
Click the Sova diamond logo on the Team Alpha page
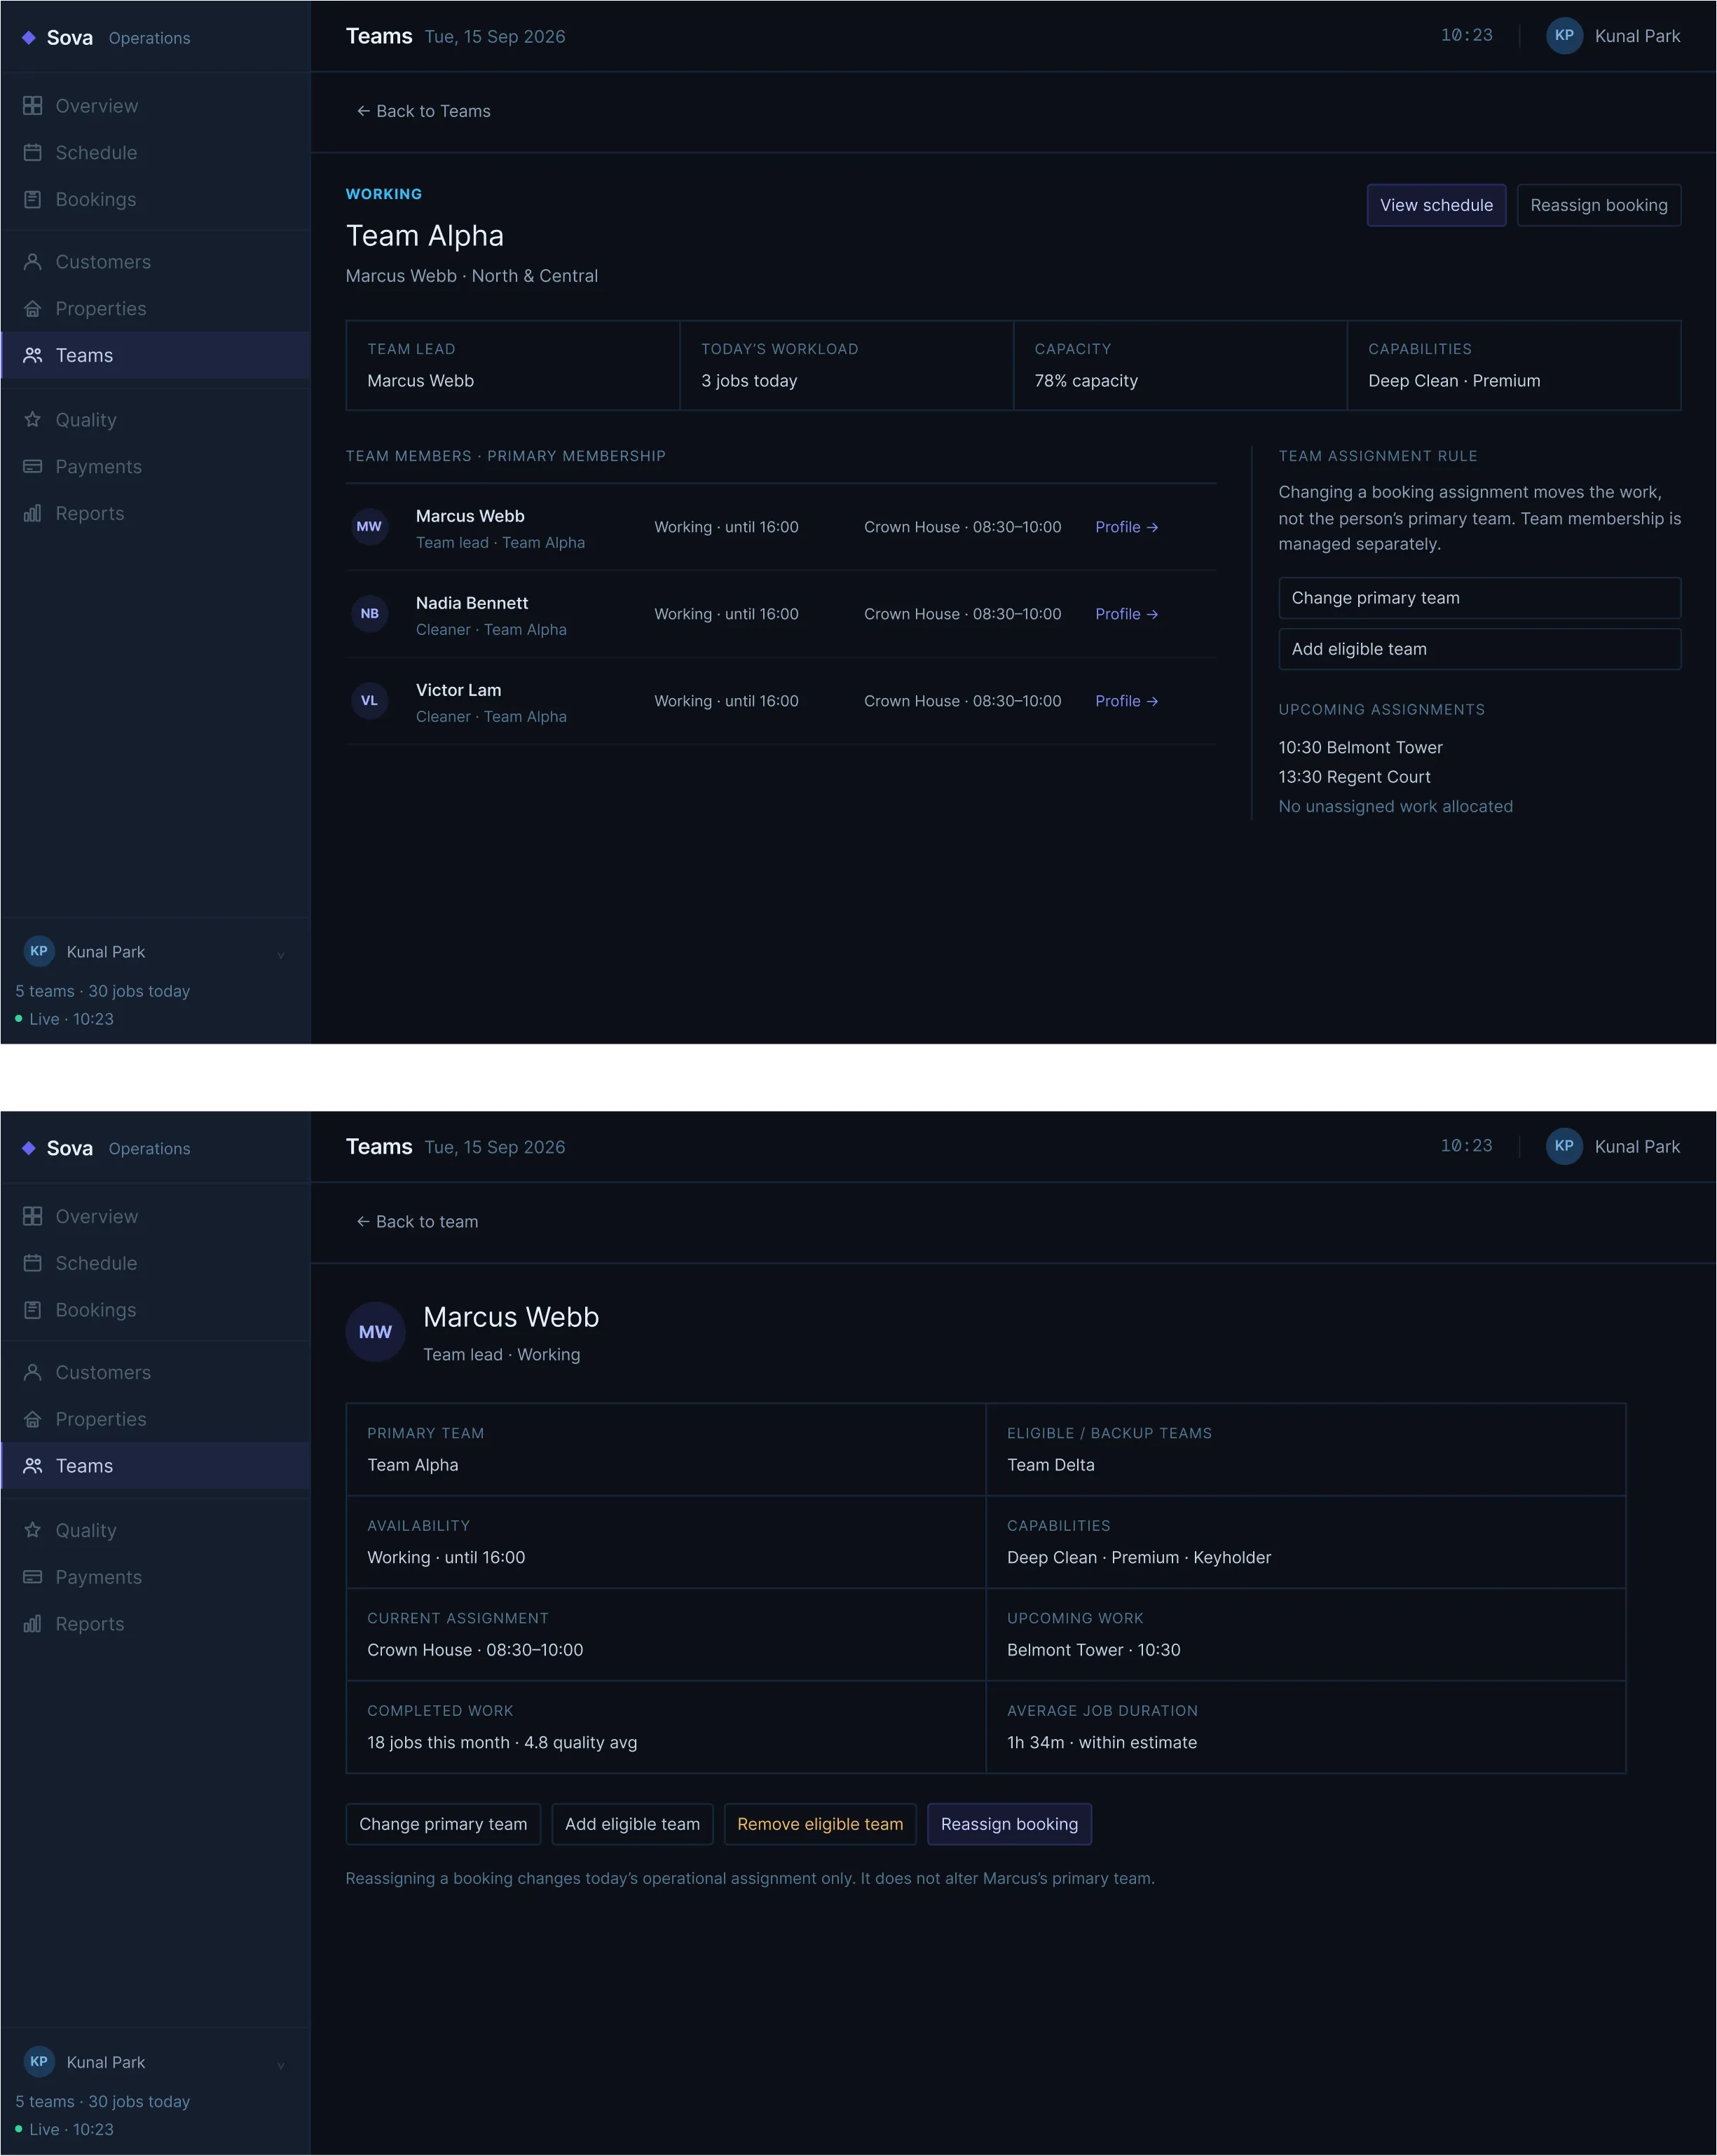click(x=29, y=37)
